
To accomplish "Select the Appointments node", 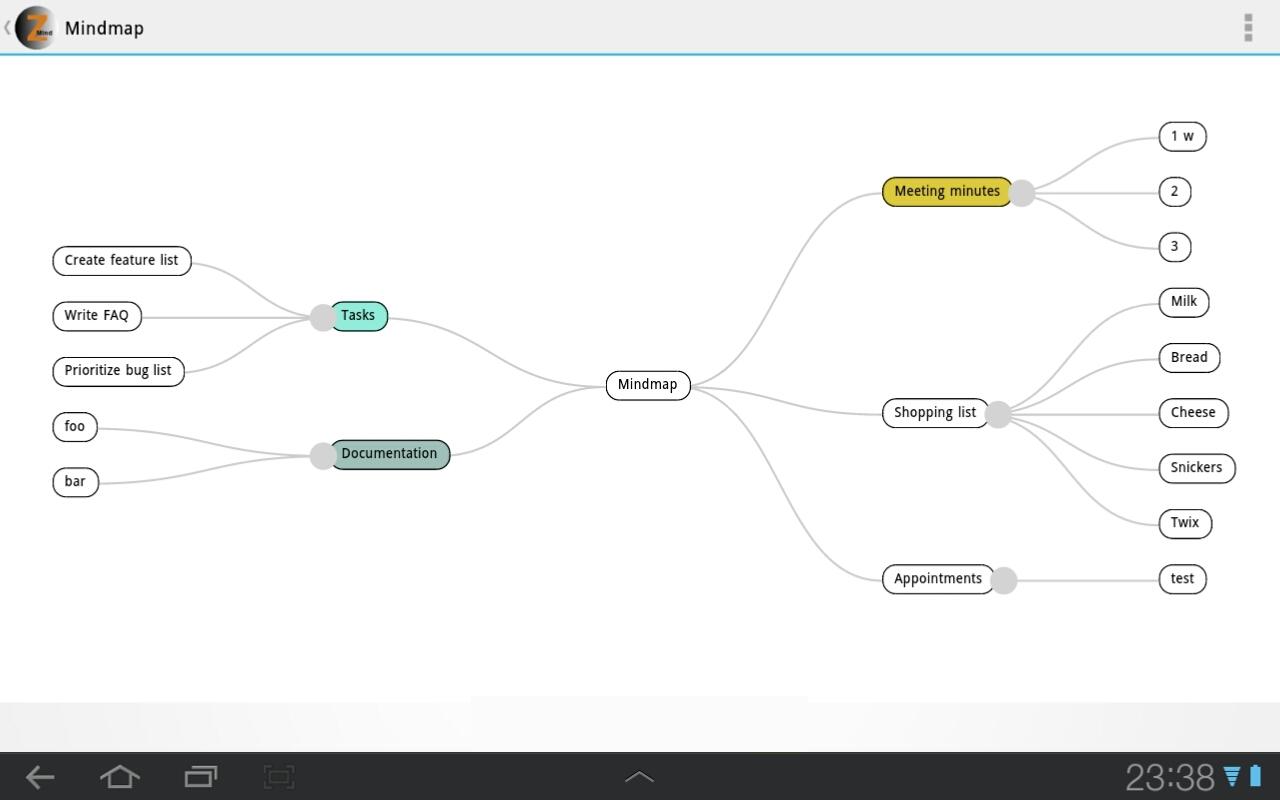I will point(938,579).
